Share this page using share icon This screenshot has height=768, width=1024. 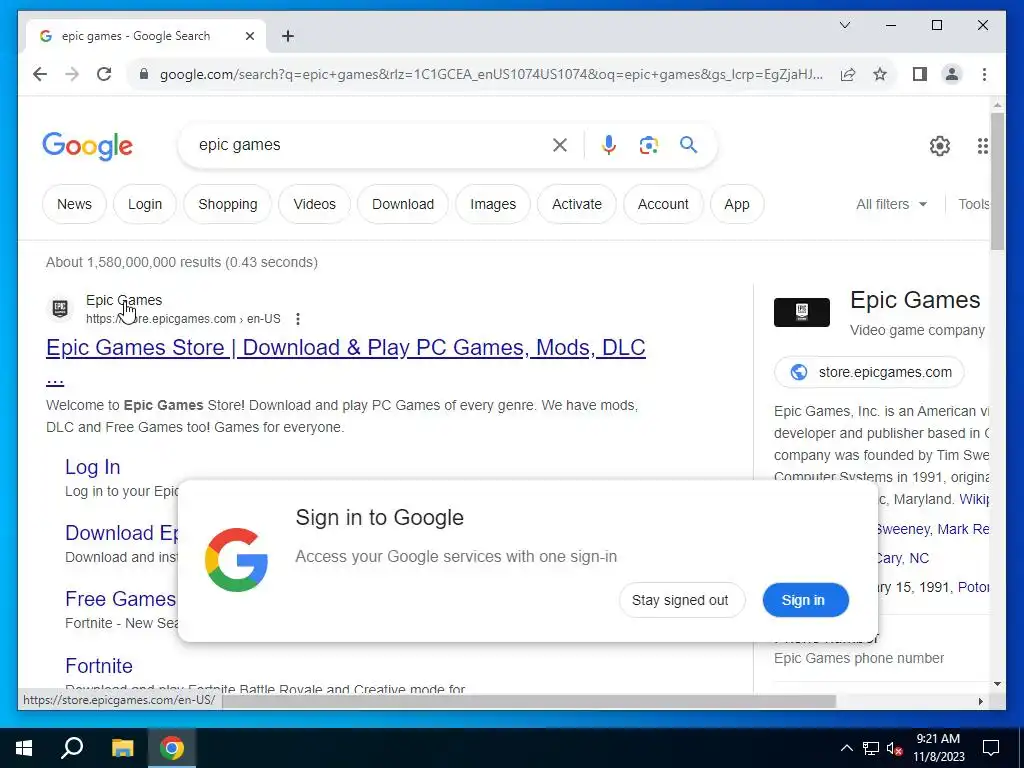pyautogui.click(x=848, y=74)
